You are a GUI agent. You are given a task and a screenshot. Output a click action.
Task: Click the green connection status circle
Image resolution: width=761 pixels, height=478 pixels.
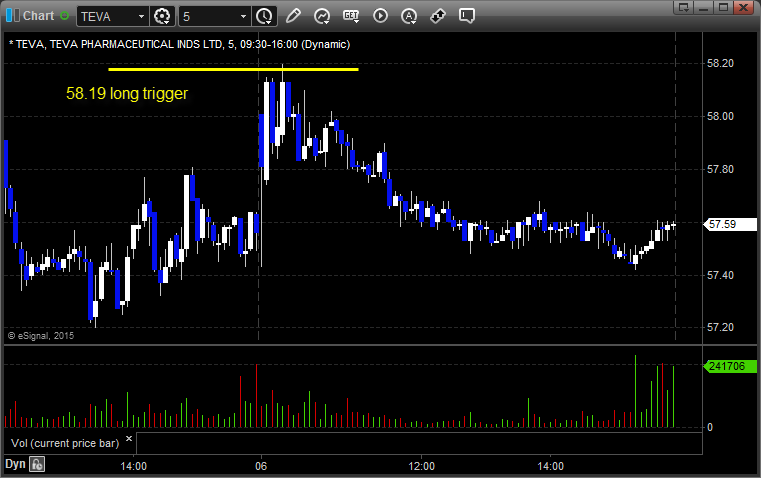64,16
